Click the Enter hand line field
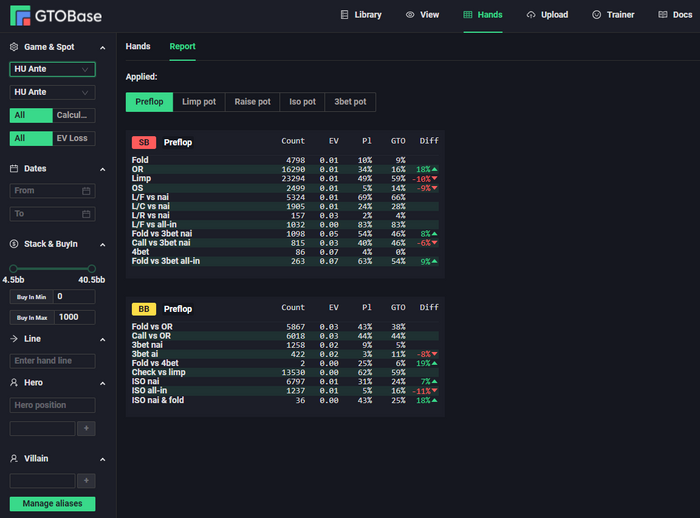Screen dimensions: 700x518 [53, 361]
